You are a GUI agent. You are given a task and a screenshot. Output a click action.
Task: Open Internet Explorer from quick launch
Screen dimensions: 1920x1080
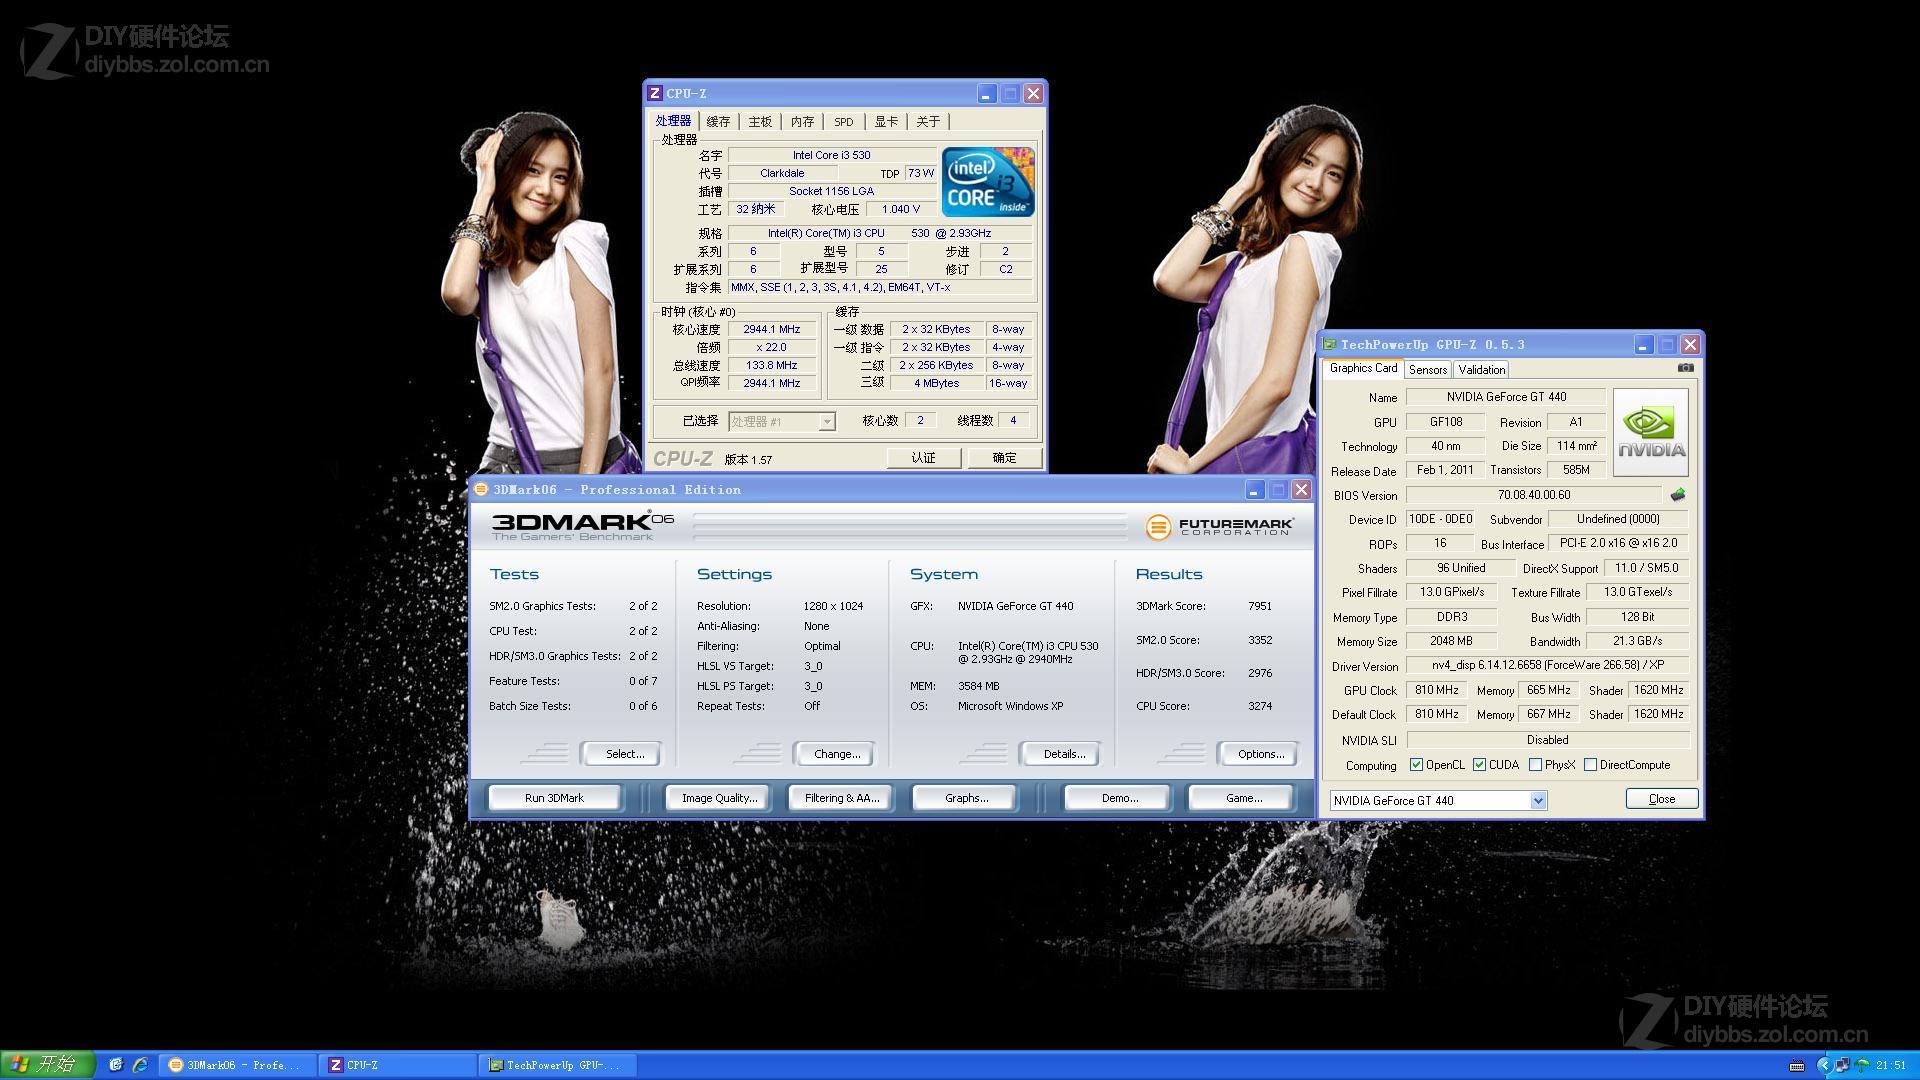click(140, 1065)
